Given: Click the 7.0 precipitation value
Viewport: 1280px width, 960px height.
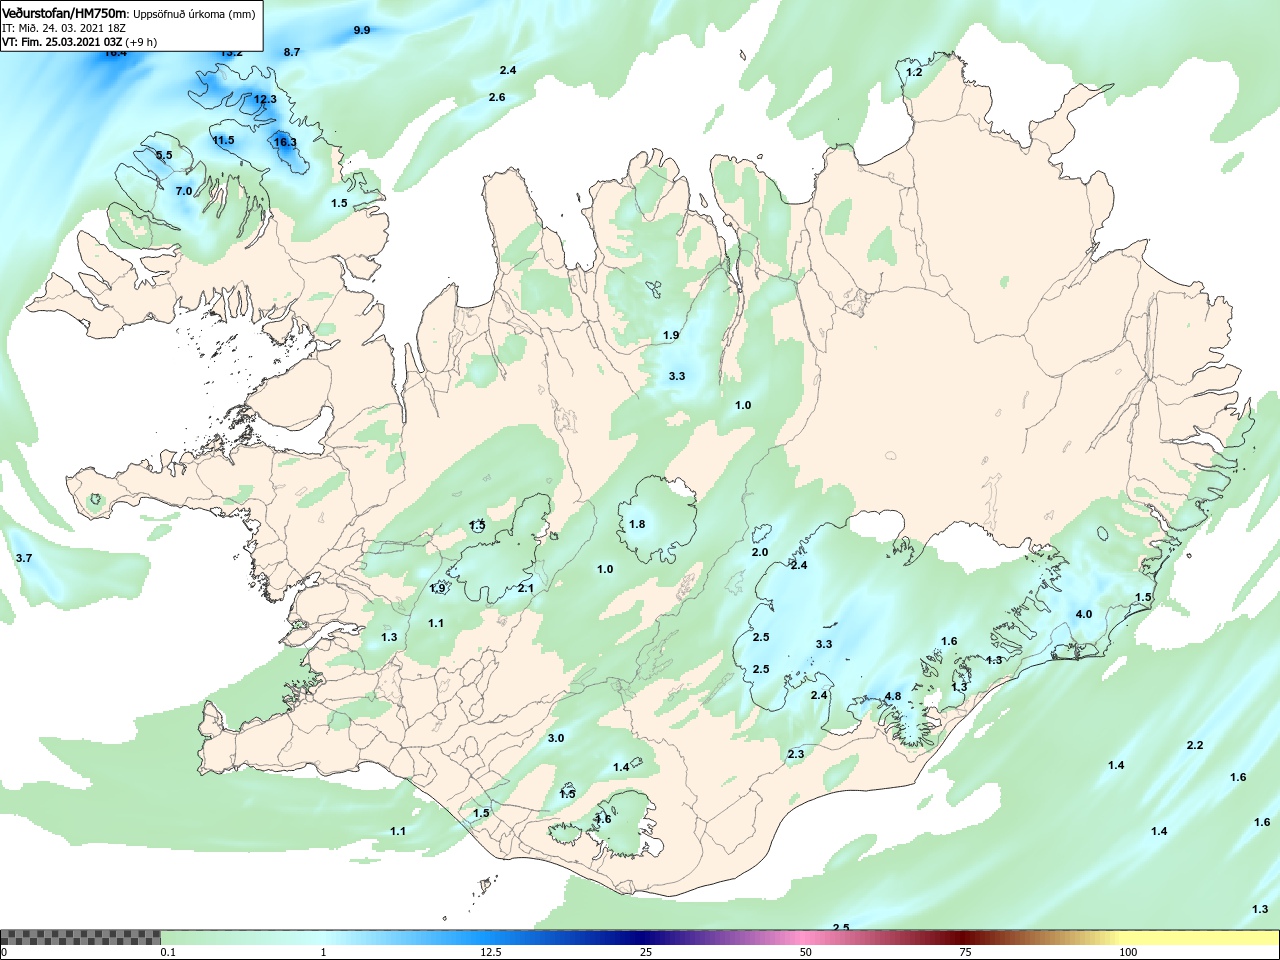Looking at the screenshot, I should [x=184, y=191].
